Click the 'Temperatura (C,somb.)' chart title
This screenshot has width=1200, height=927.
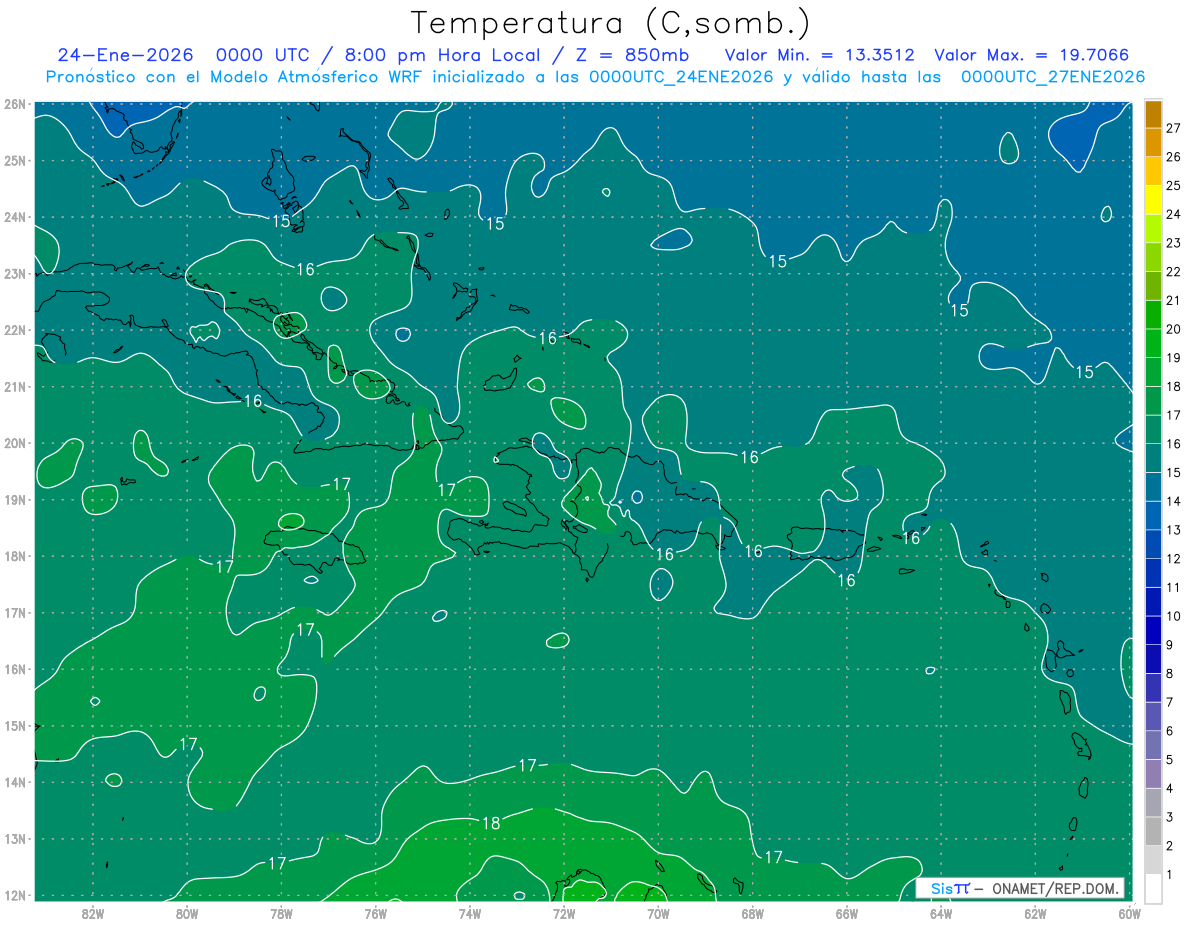tap(611, 23)
